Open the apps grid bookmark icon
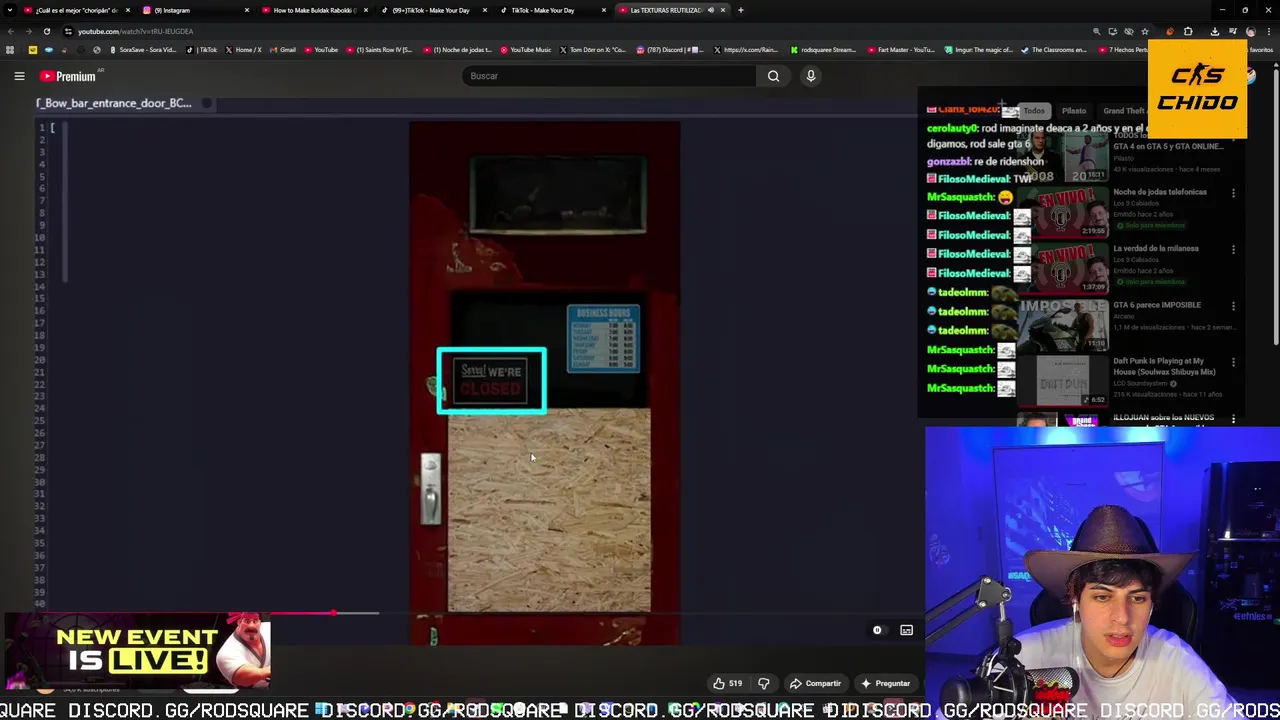1280x720 pixels. (x=10, y=50)
